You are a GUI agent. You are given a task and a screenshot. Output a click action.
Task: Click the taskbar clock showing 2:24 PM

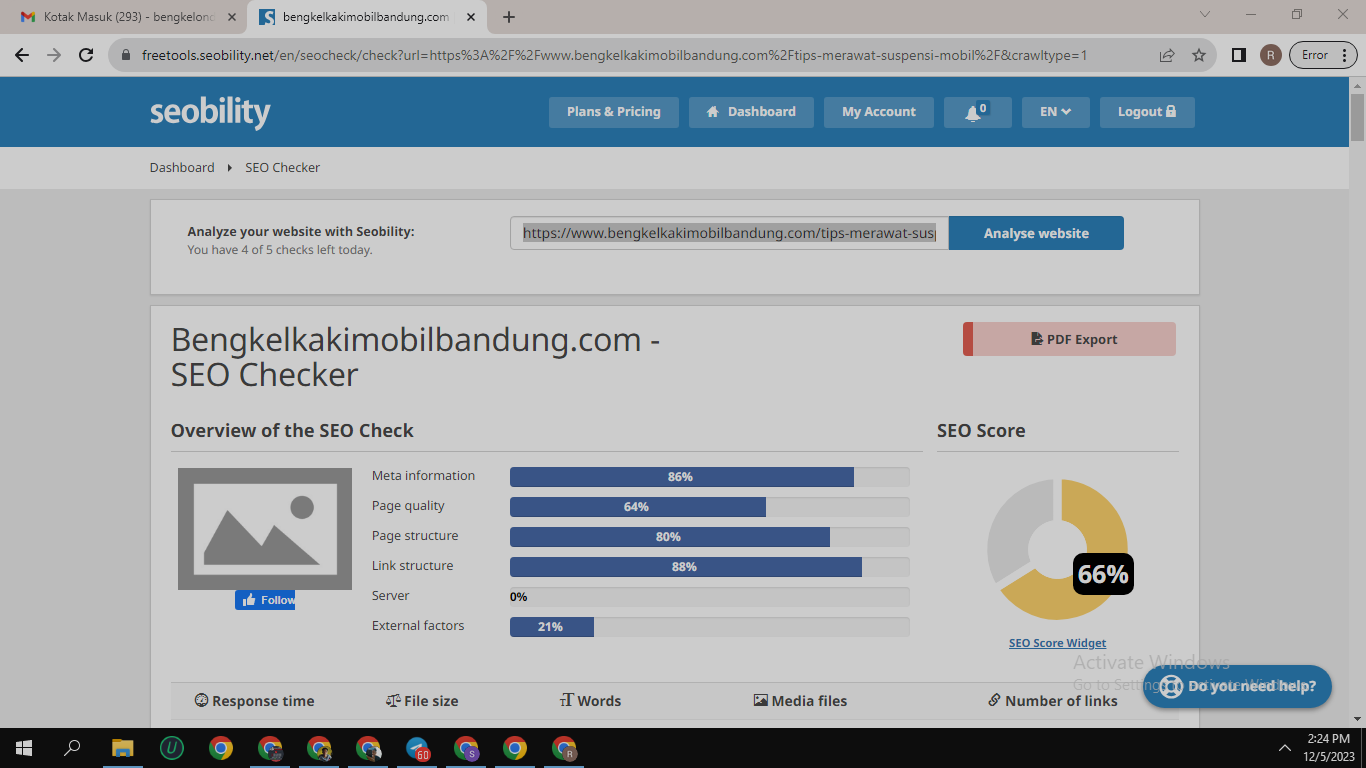pyautogui.click(x=1328, y=748)
